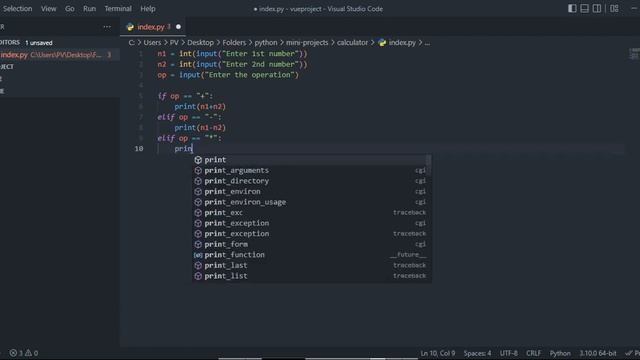Open the View menu
Image resolution: width=640 pixels, height=360 pixels.
49,9
